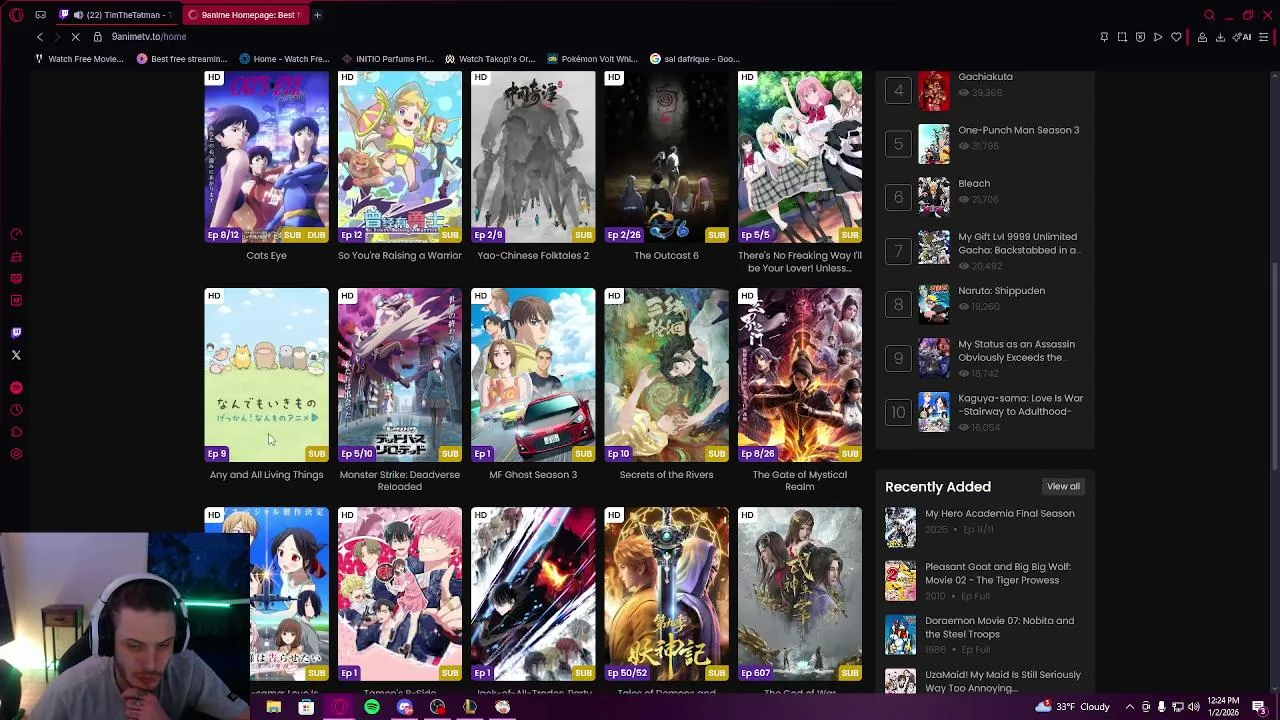Open the X (Twitter) sidebar icon

(16, 355)
